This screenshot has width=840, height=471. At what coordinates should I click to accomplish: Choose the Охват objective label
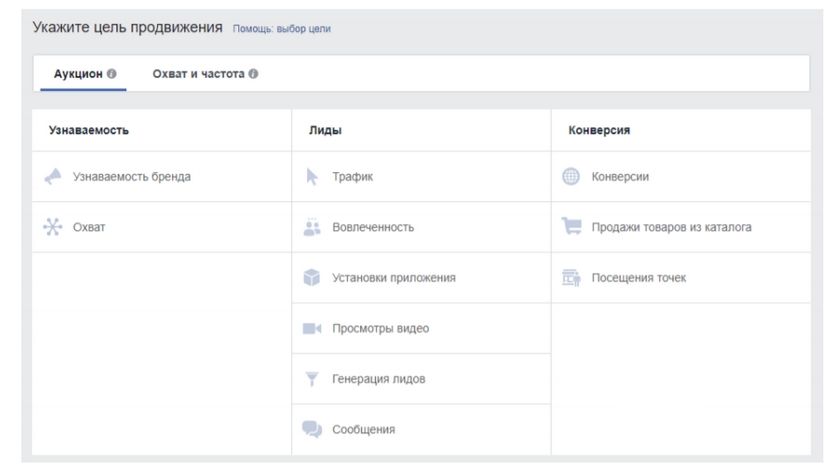[89, 227]
